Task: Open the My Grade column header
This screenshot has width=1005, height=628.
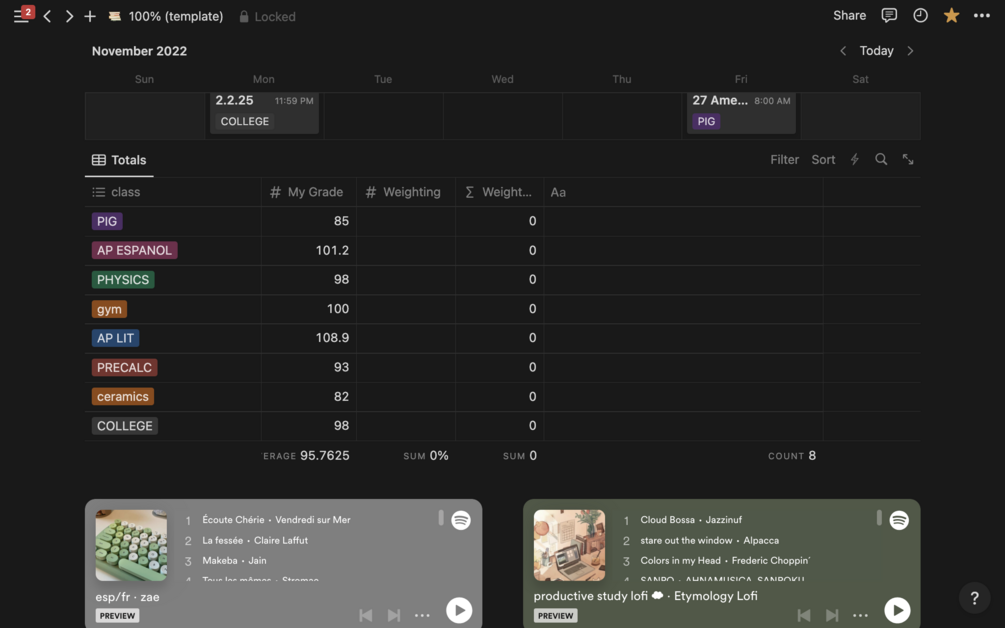Action: [309, 192]
